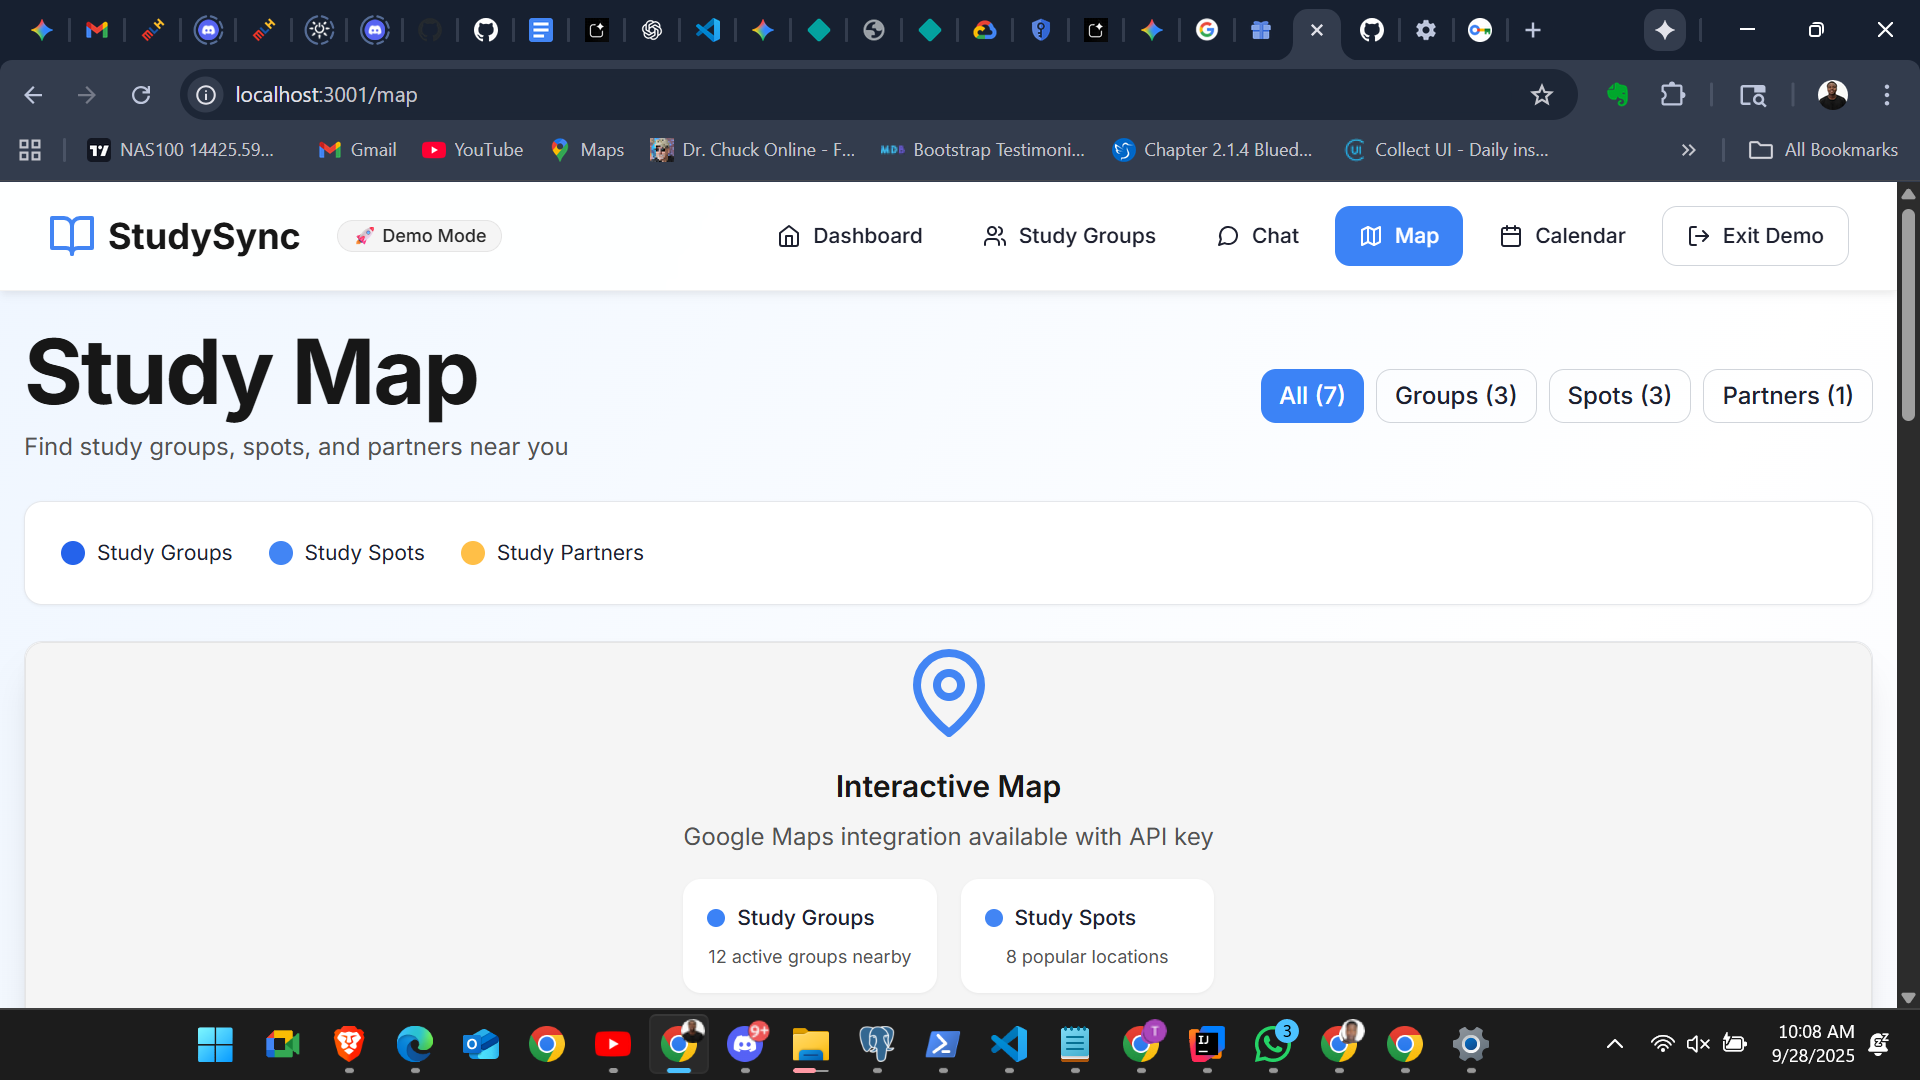Click the yellow Study Partners legend dot
The image size is (1920, 1080).
click(x=473, y=553)
